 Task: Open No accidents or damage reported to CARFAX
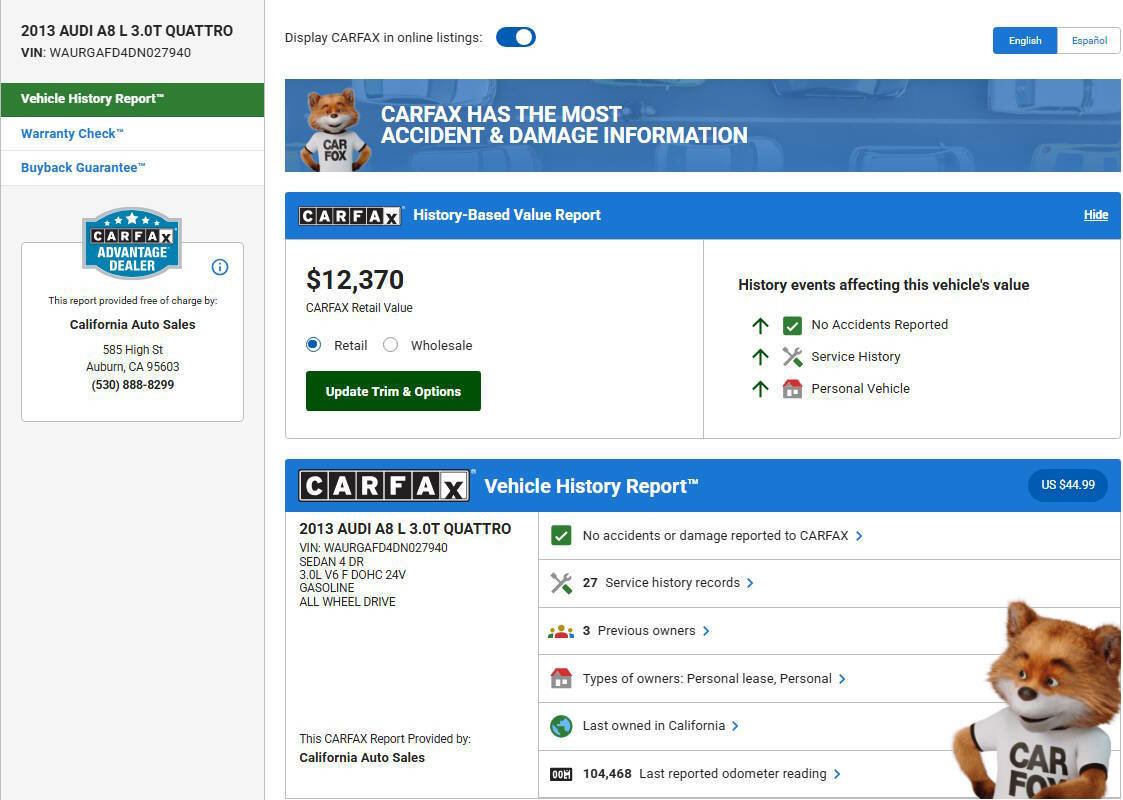715,536
